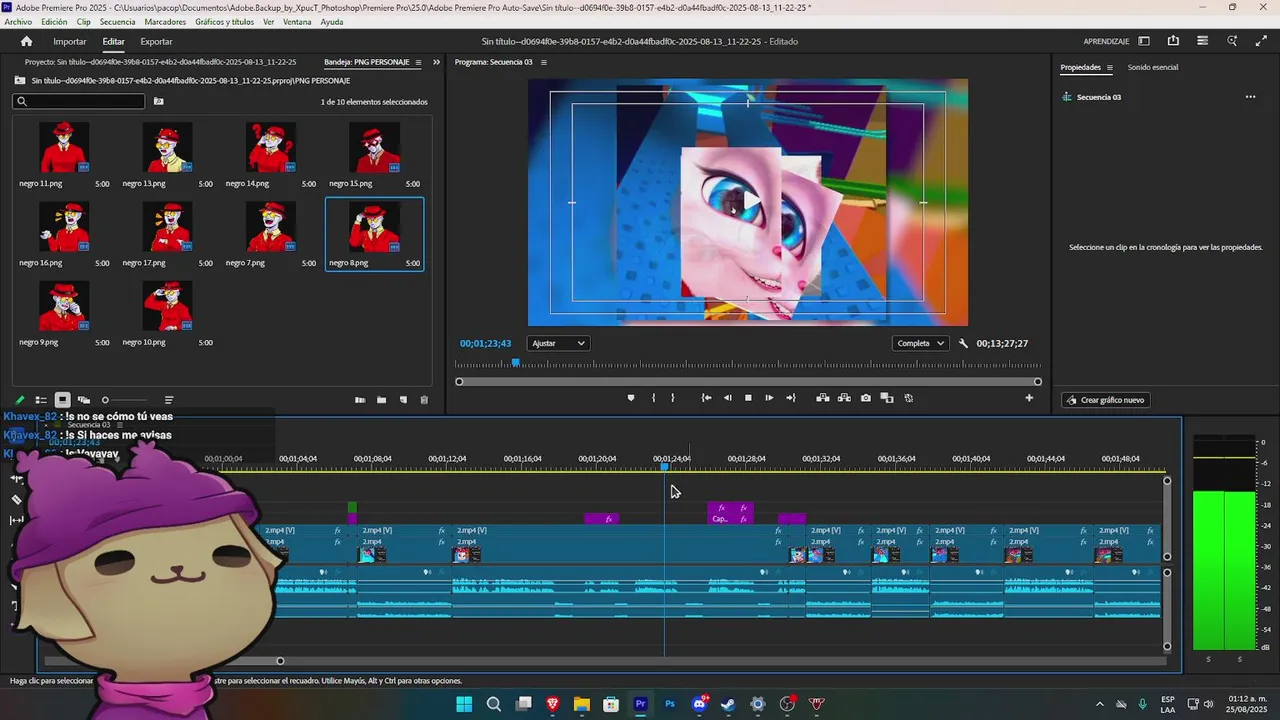Open Windows Start menu
Screen dimensions: 1280x720
click(x=464, y=704)
